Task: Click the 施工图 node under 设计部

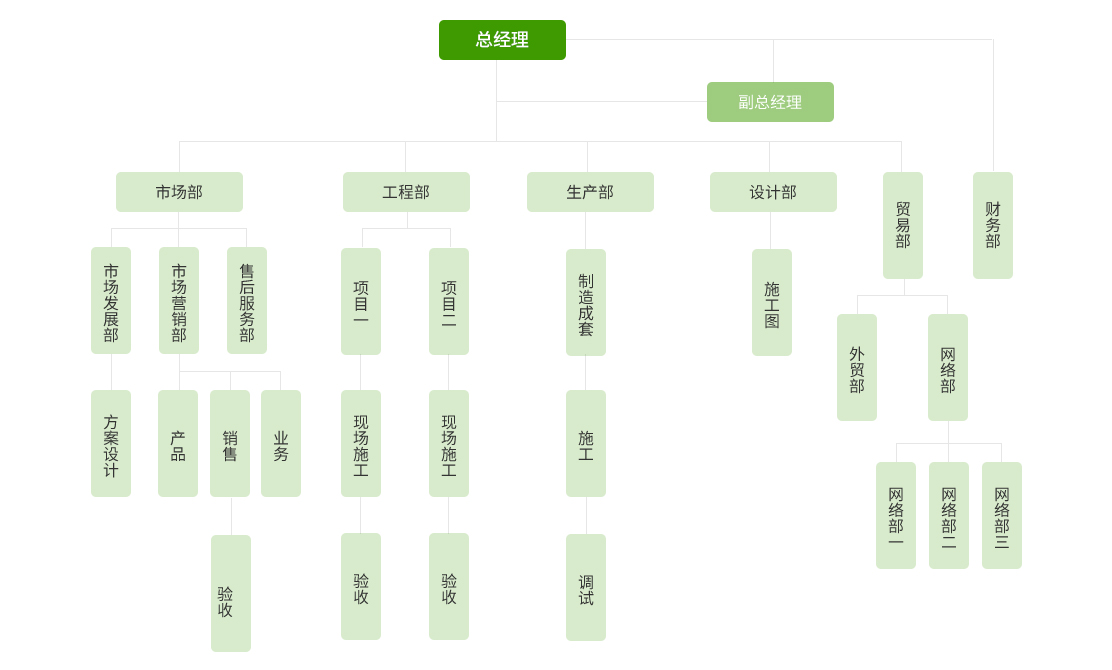Action: [x=772, y=303]
